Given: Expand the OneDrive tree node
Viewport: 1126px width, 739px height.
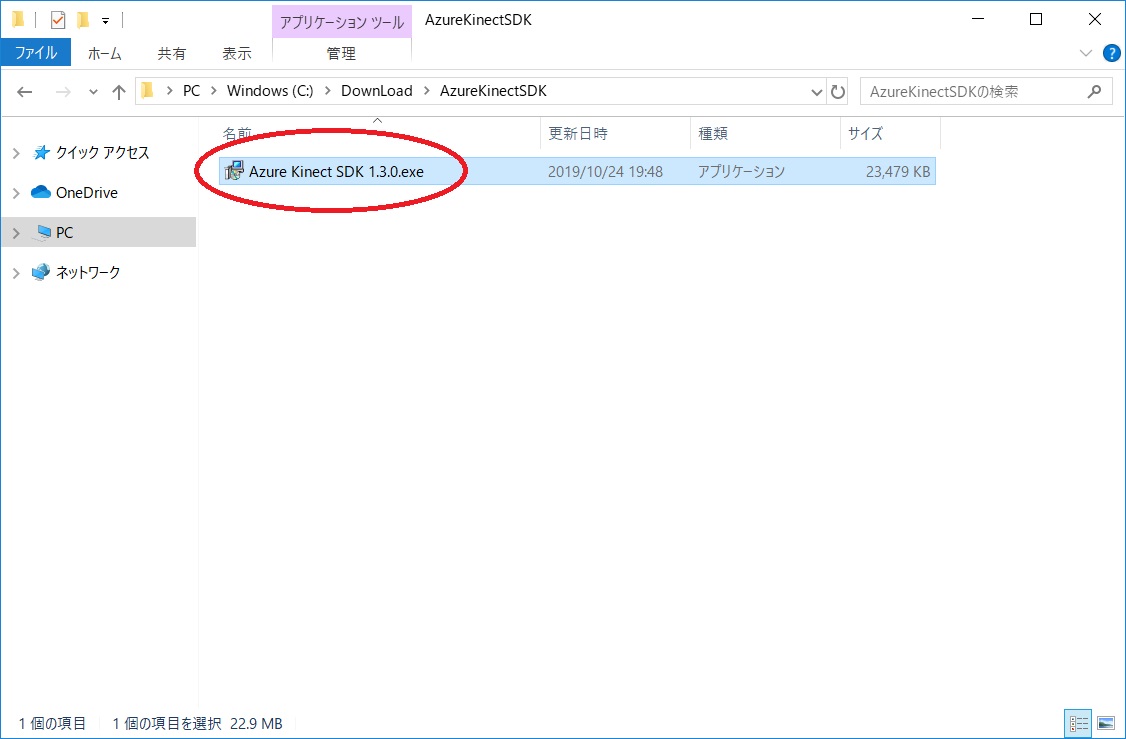Looking at the screenshot, I should tap(16, 193).
